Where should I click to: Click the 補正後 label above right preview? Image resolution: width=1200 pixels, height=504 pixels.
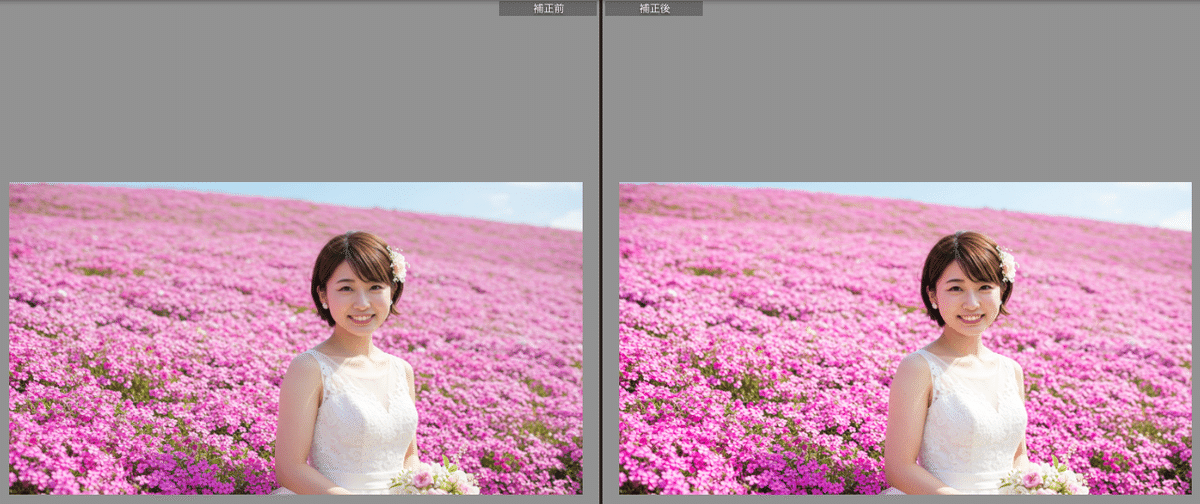(x=653, y=8)
